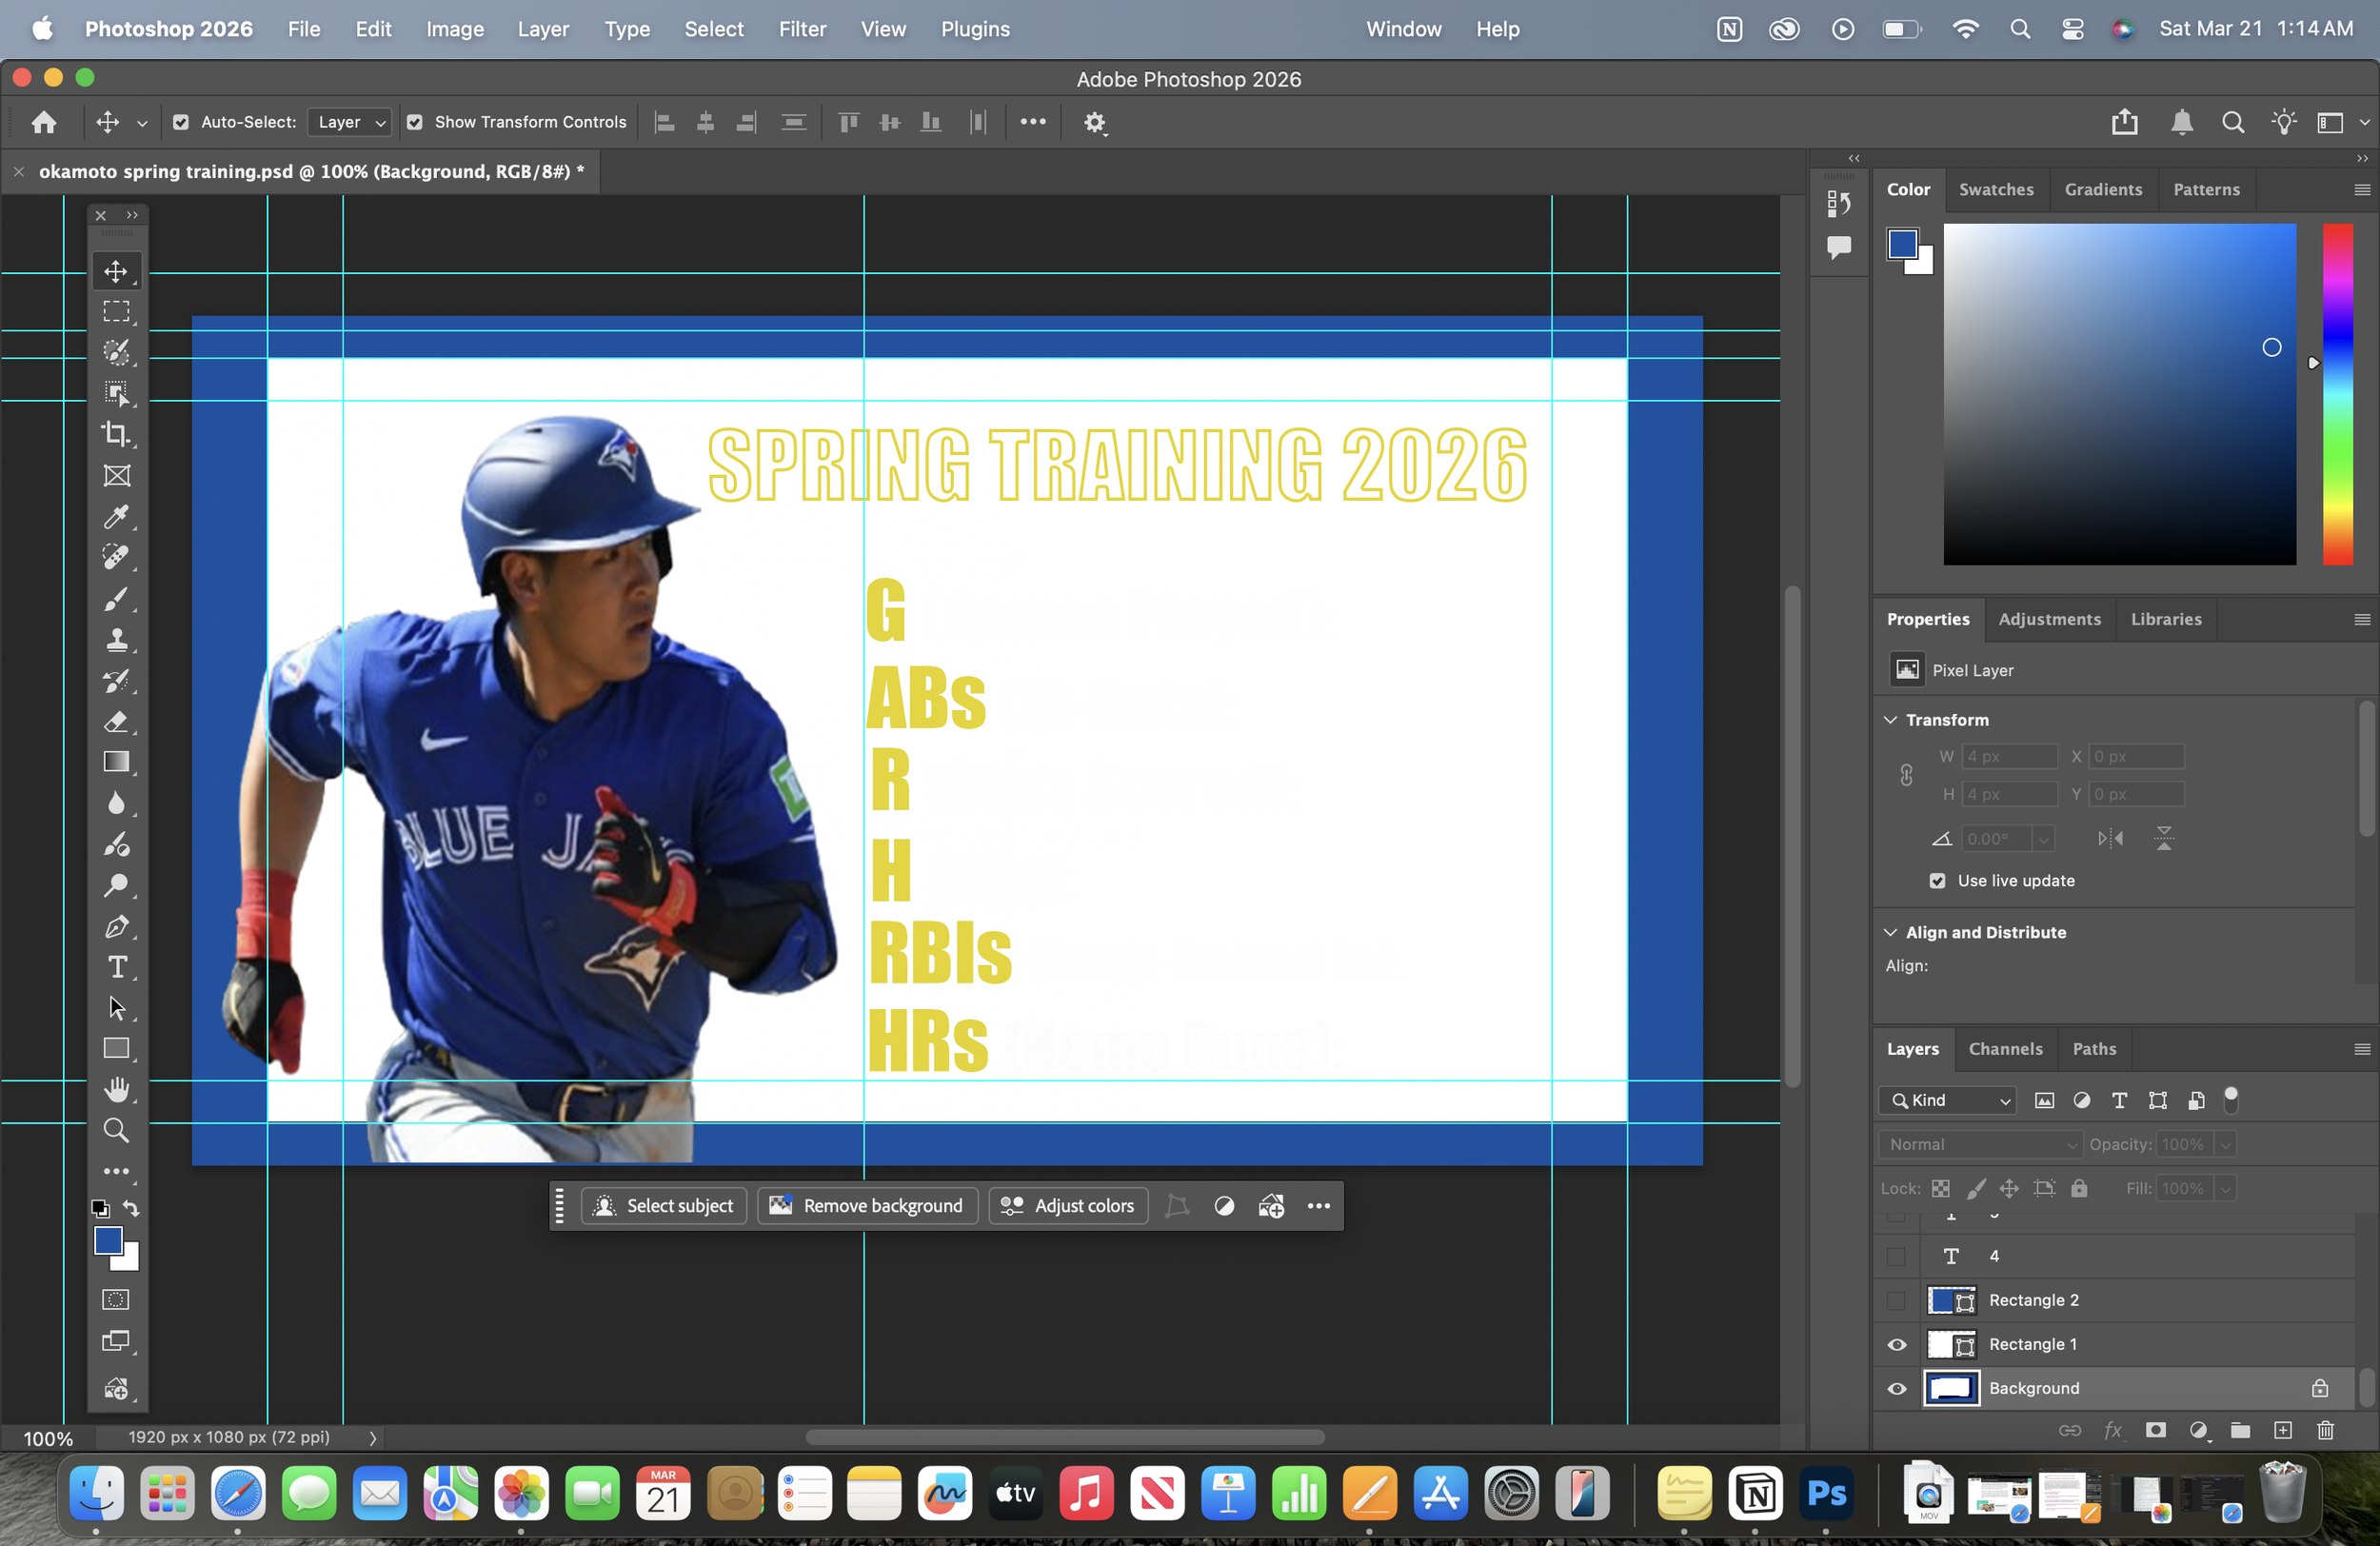
Task: Click the delete layer trash icon
Action: [2325, 1430]
